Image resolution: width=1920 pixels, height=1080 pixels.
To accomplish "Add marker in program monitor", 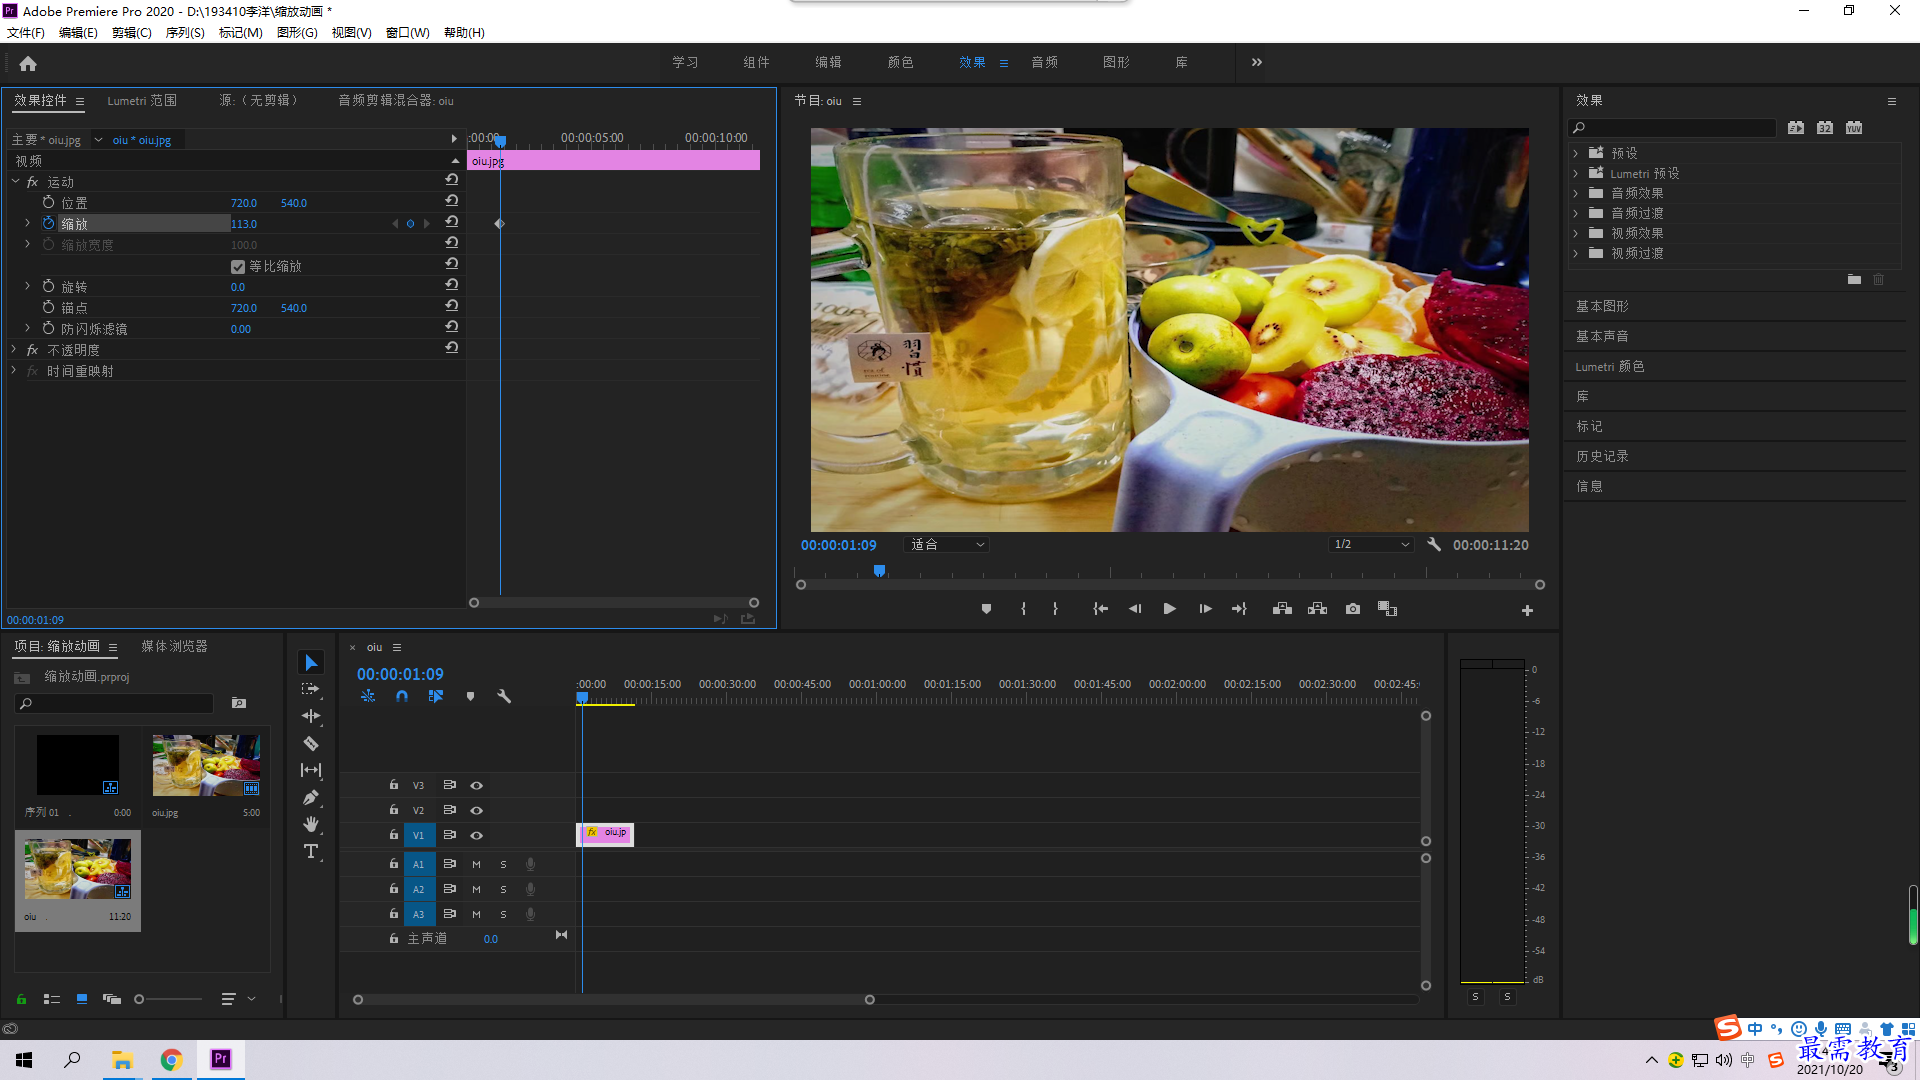I will point(986,609).
